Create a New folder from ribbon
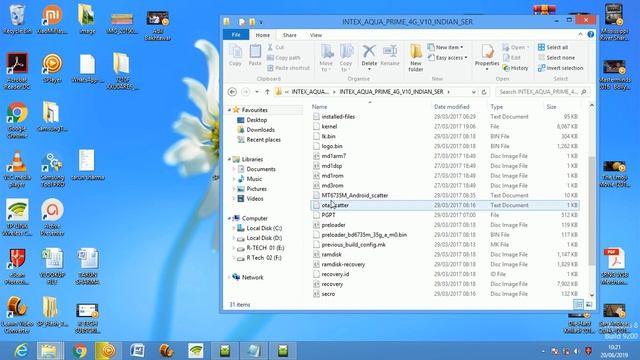640x360 pixels. 416,58
